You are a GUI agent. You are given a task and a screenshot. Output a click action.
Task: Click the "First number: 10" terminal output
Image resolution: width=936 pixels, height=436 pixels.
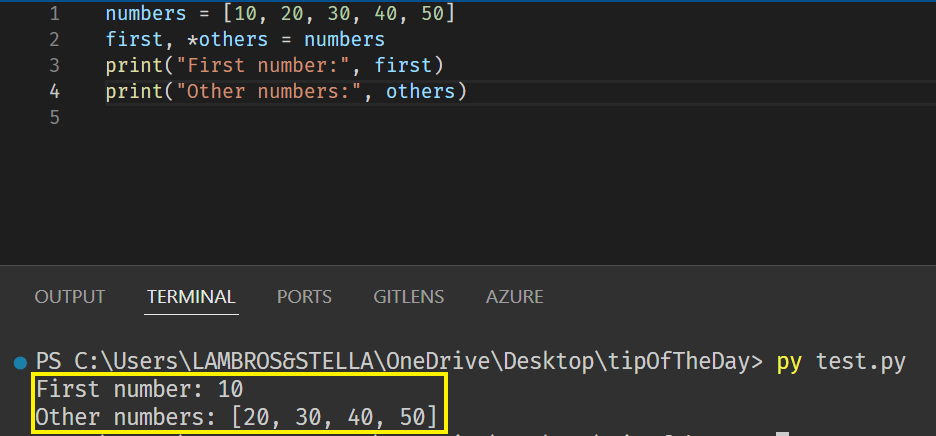coord(139,388)
